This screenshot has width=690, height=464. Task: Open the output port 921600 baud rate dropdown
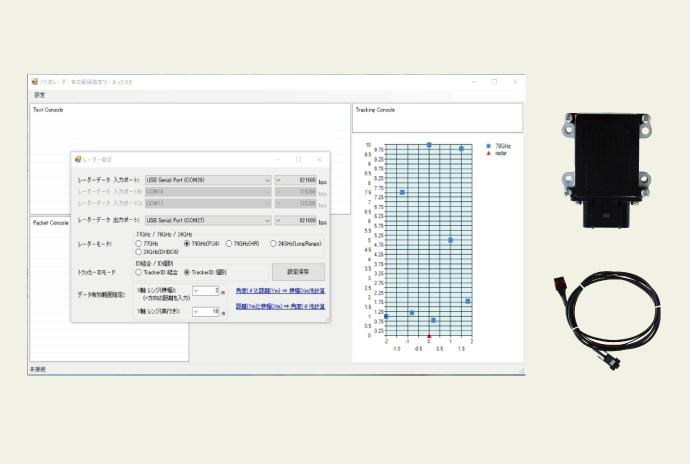295,220
